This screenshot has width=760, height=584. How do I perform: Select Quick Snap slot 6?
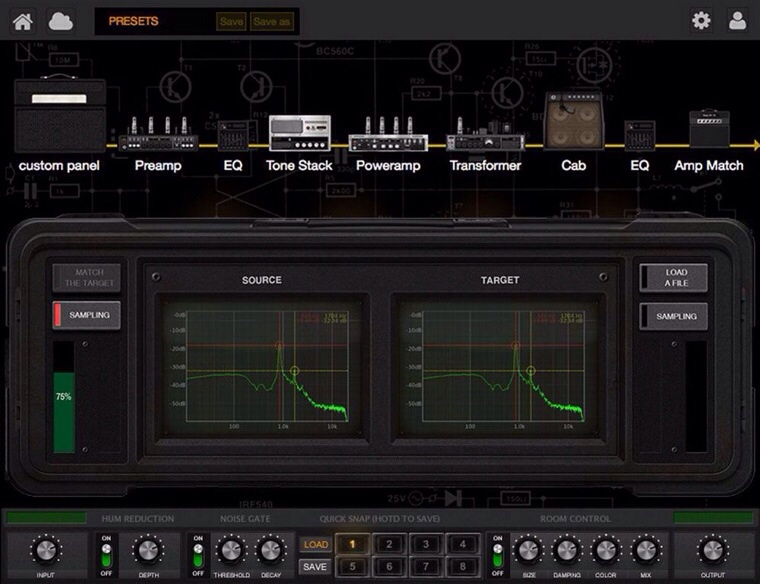click(389, 567)
